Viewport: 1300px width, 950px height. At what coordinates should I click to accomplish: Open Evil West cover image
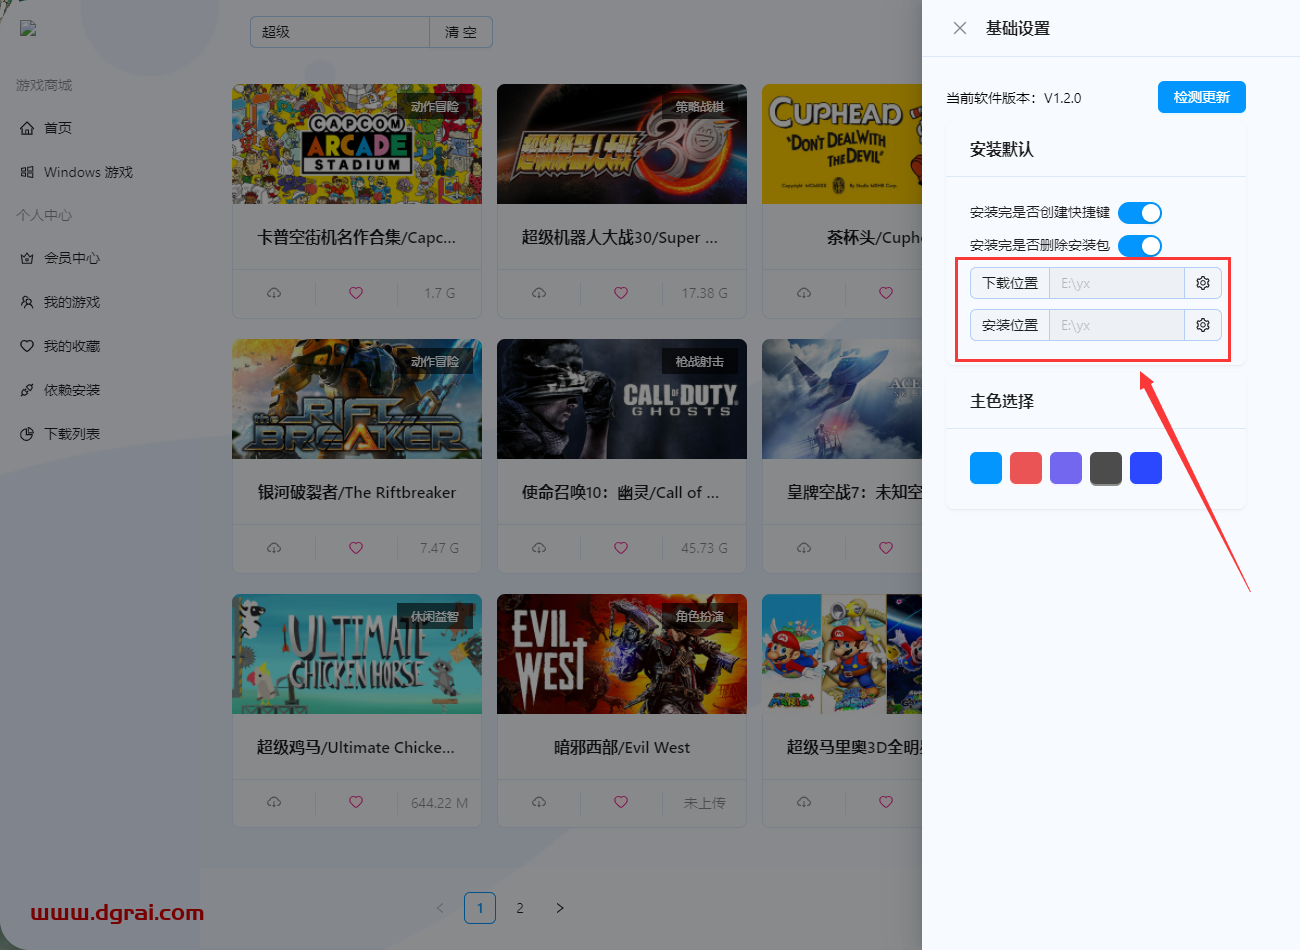click(x=622, y=654)
